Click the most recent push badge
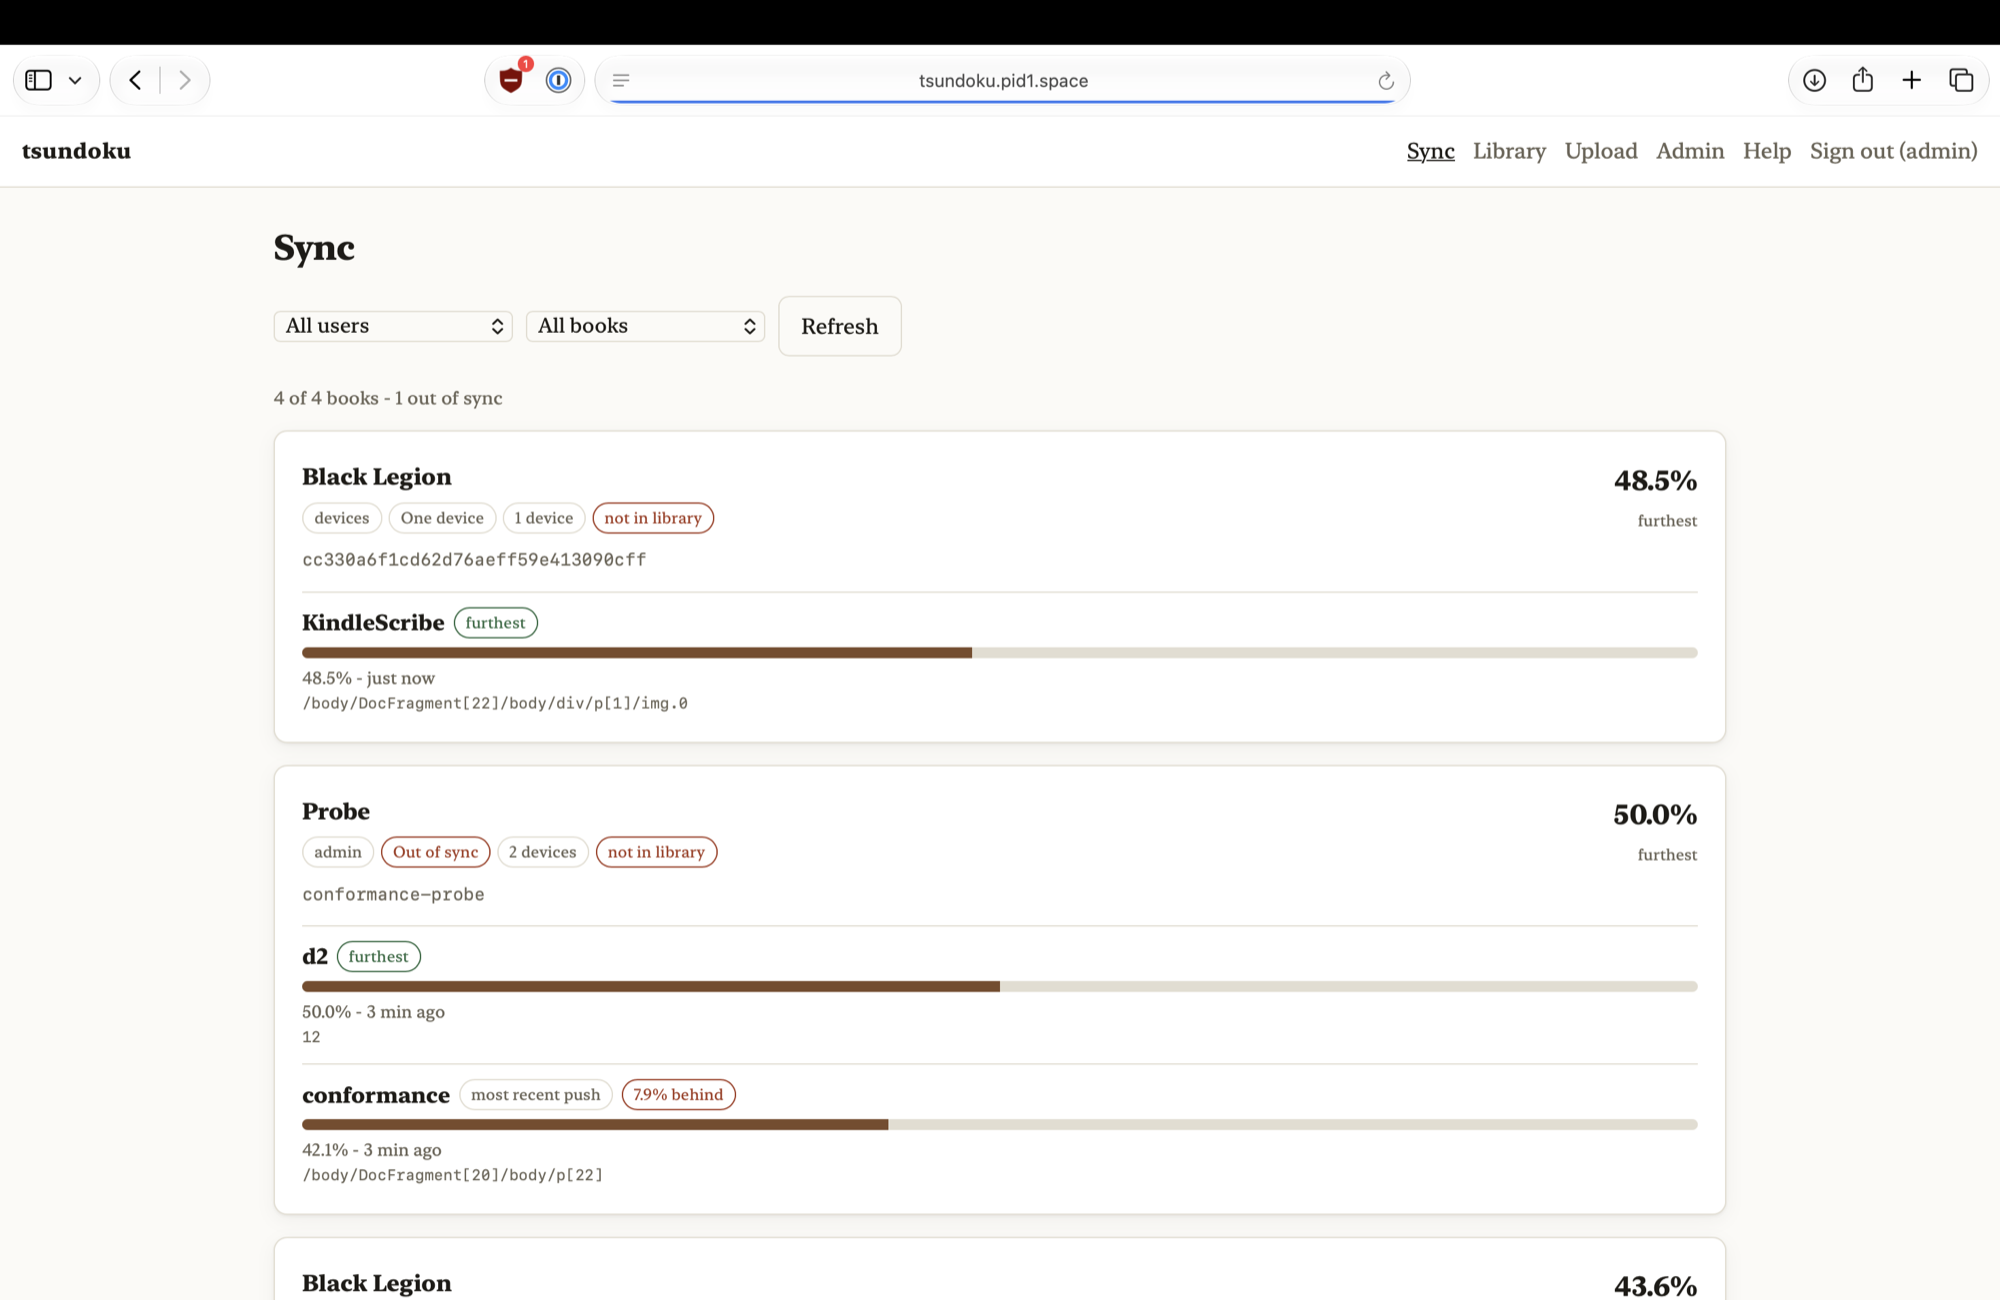Image resolution: width=2000 pixels, height=1300 pixels. (535, 1094)
